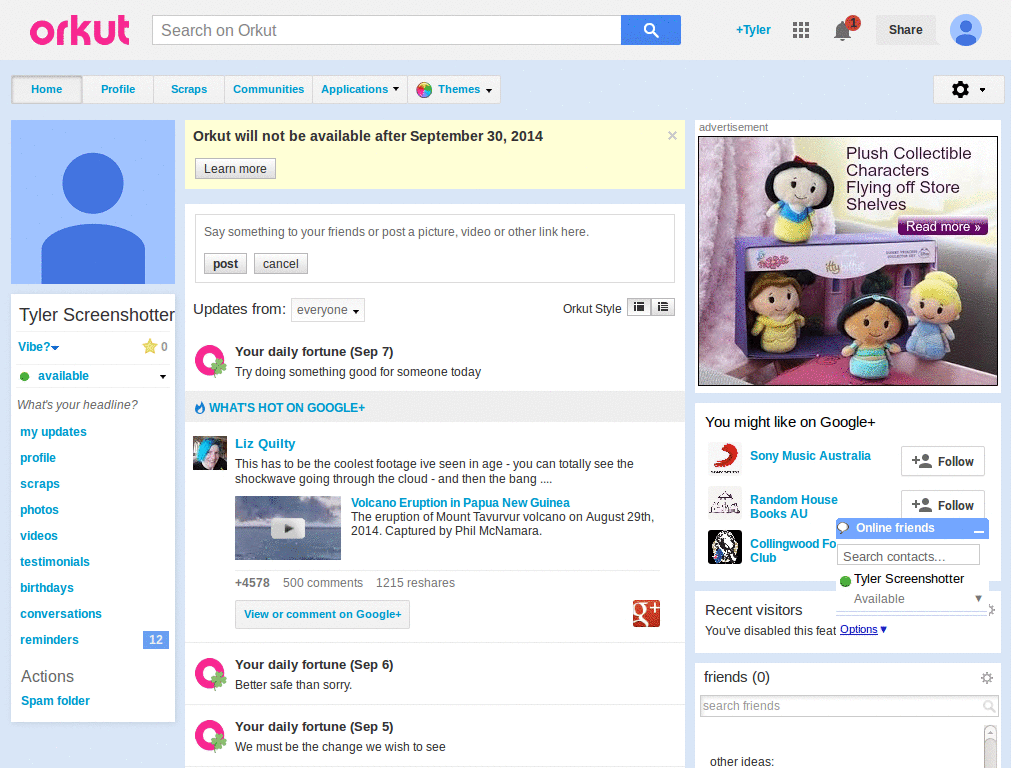
Task: Click the Learn more button
Action: tap(235, 168)
